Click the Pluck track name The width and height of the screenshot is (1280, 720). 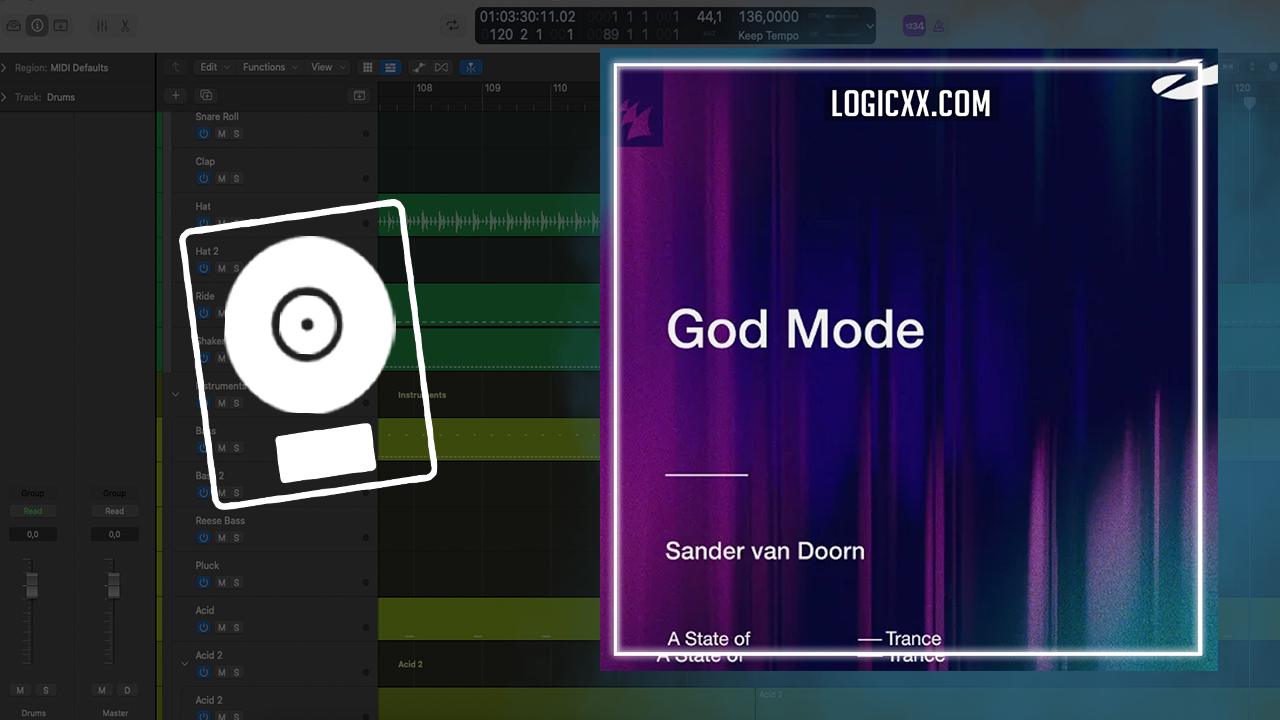pyautogui.click(x=207, y=566)
